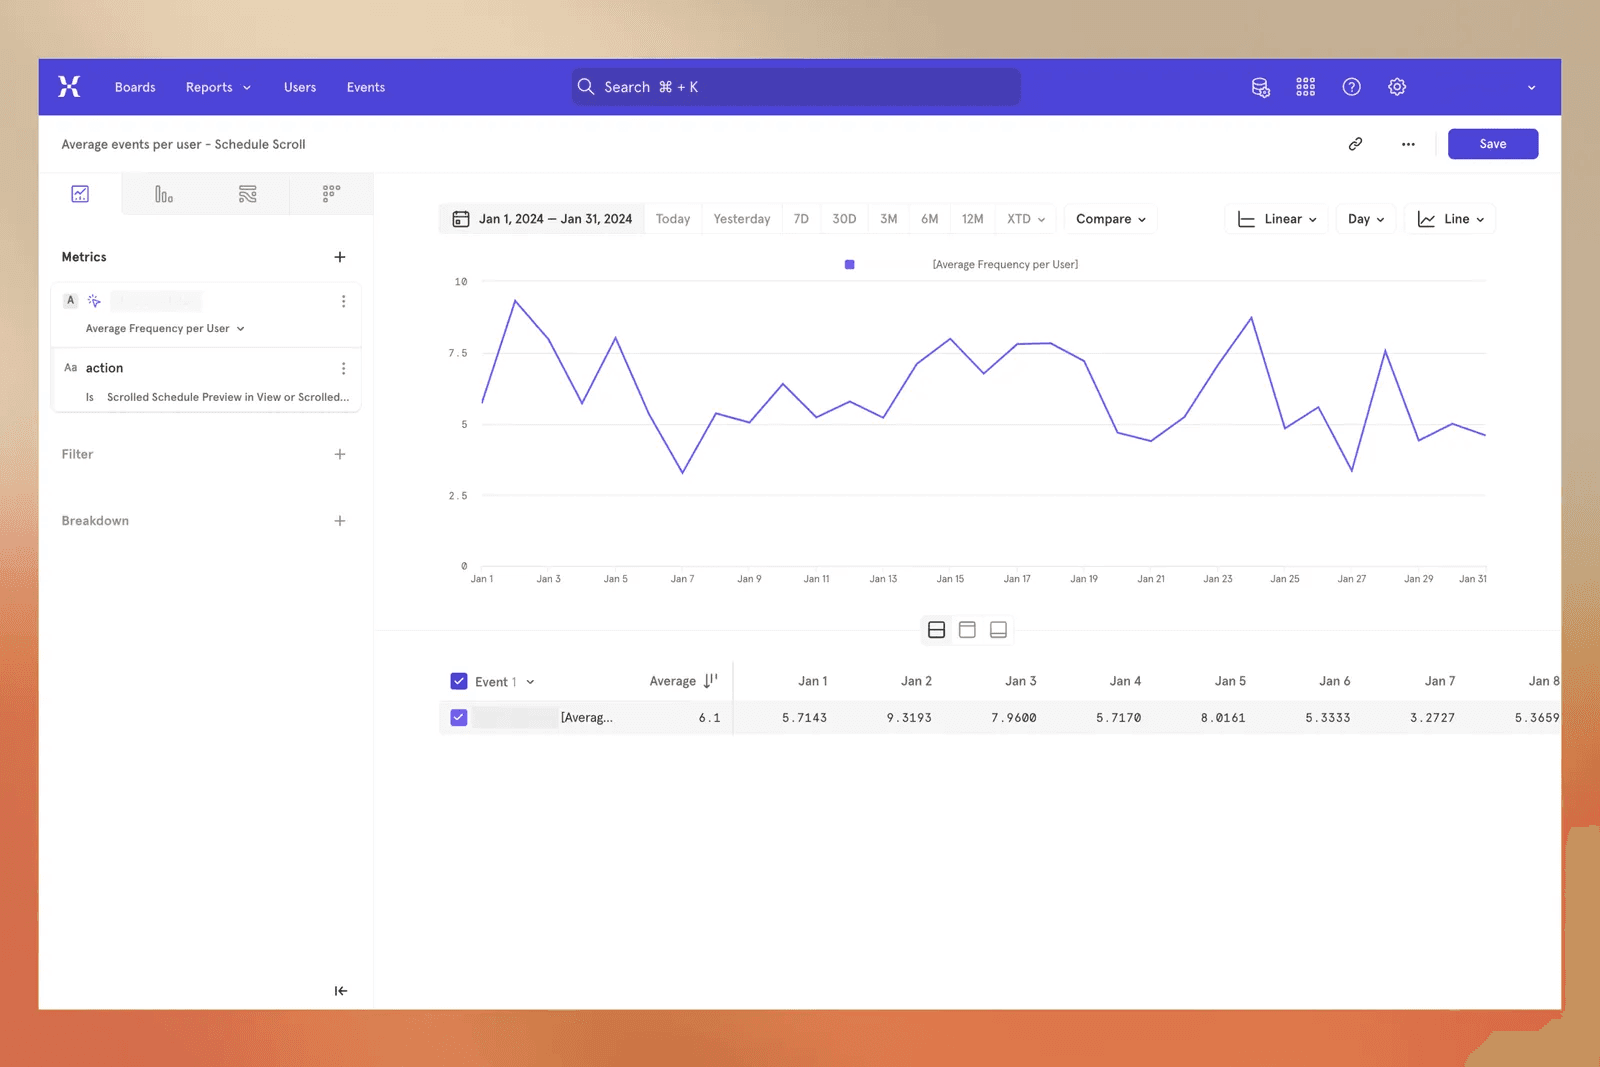
Task: Click the Mixpanel logo icon
Action: click(x=69, y=87)
